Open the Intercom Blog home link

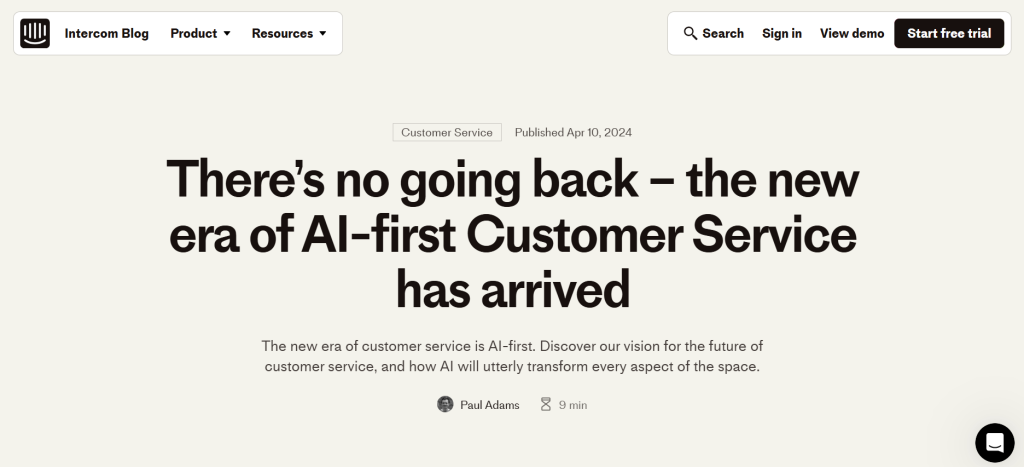click(106, 33)
